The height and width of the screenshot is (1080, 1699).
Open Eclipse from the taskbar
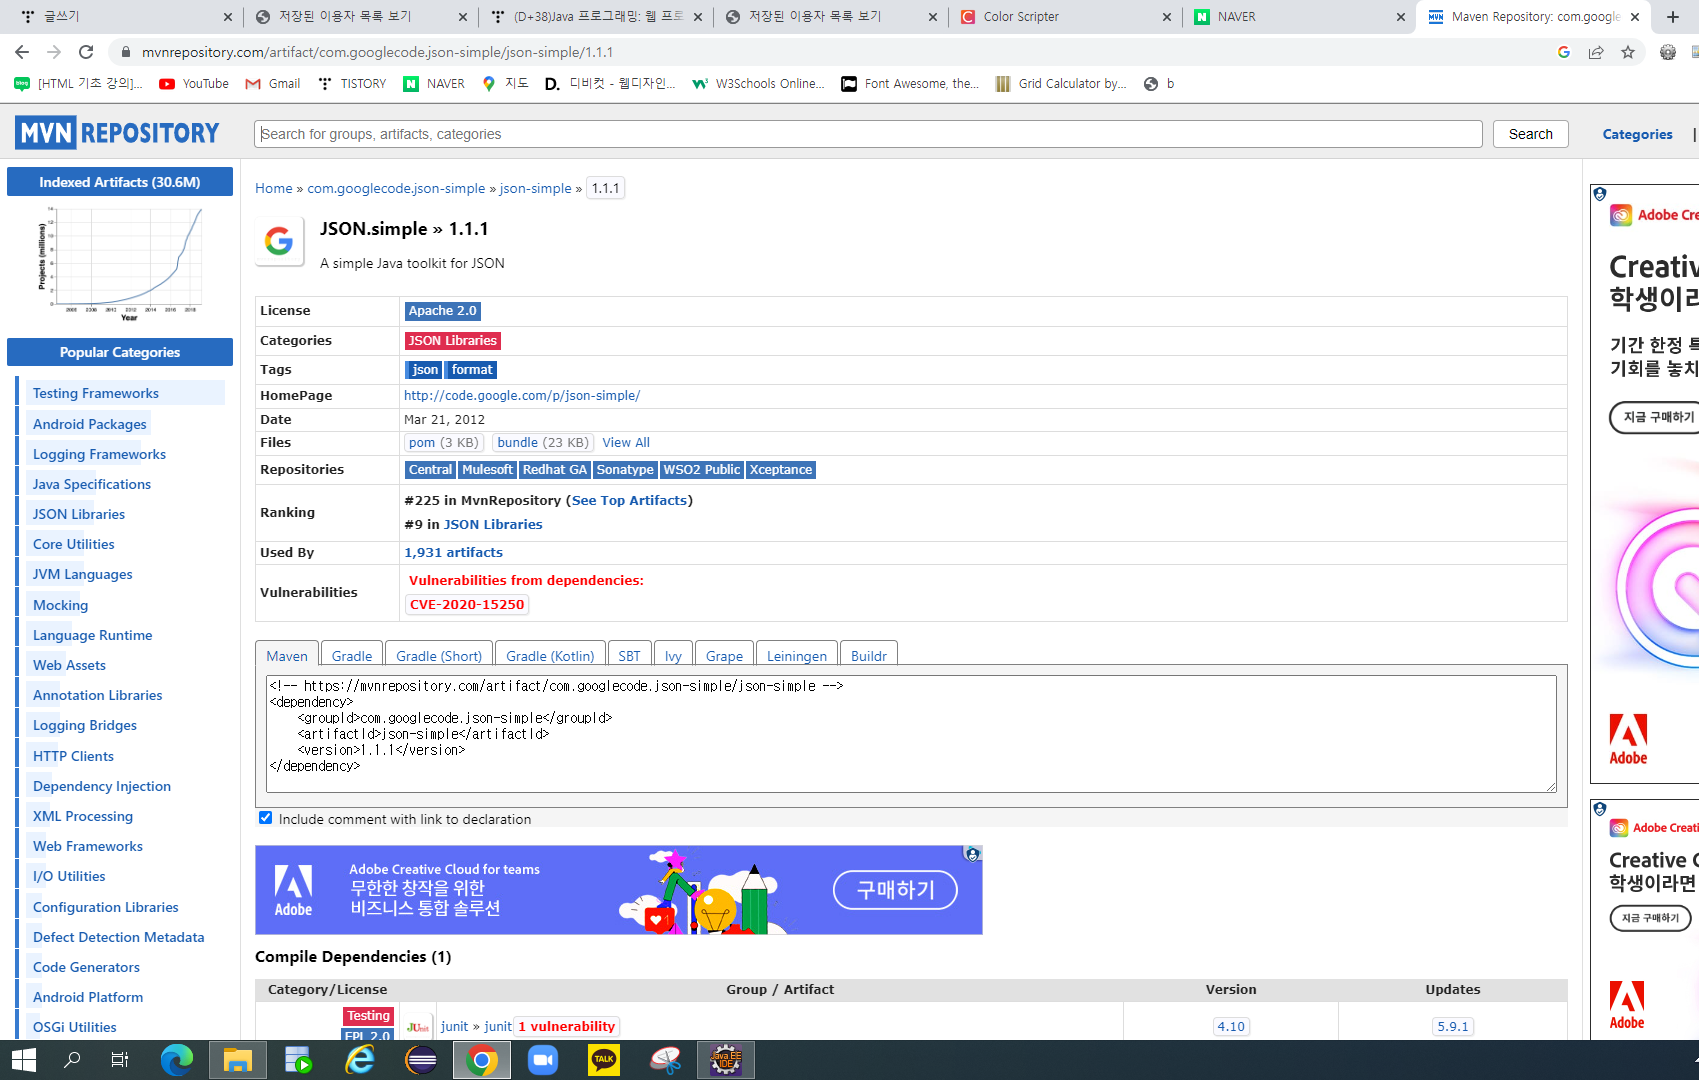tap(421, 1060)
